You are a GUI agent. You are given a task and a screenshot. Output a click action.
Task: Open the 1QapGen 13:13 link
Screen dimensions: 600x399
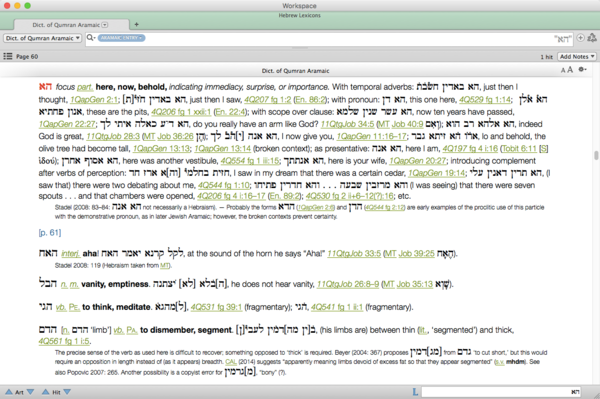(x=161, y=148)
